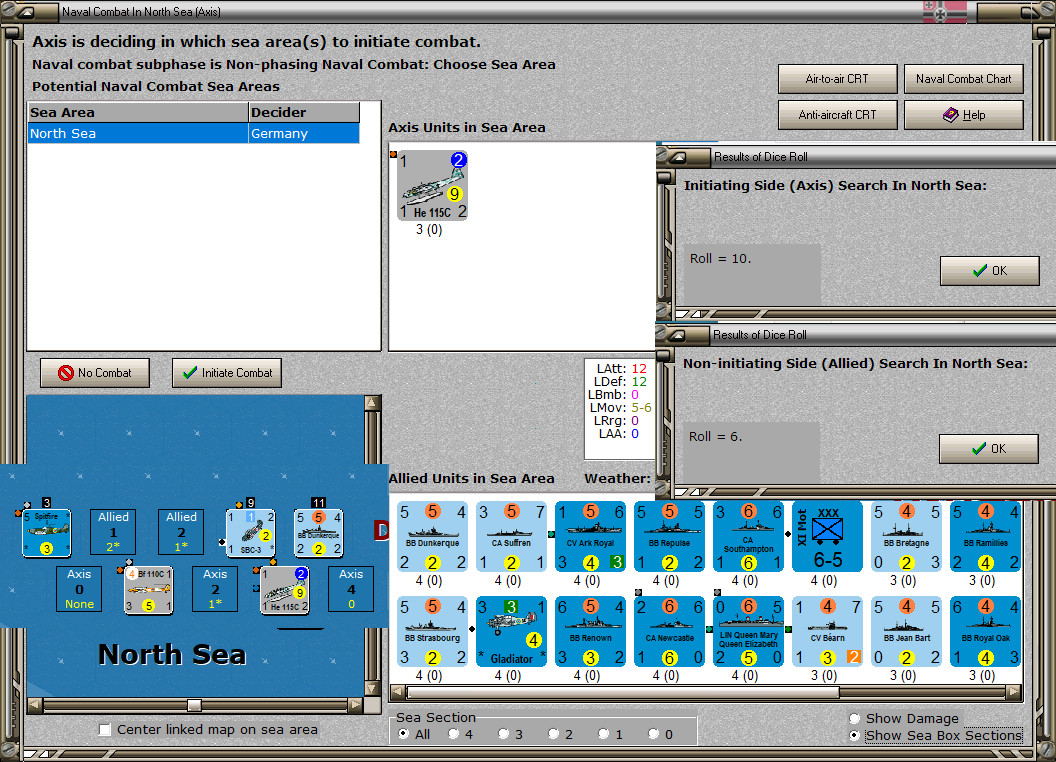
Task: Click the Bf 110C counter on the map
Action: click(149, 590)
